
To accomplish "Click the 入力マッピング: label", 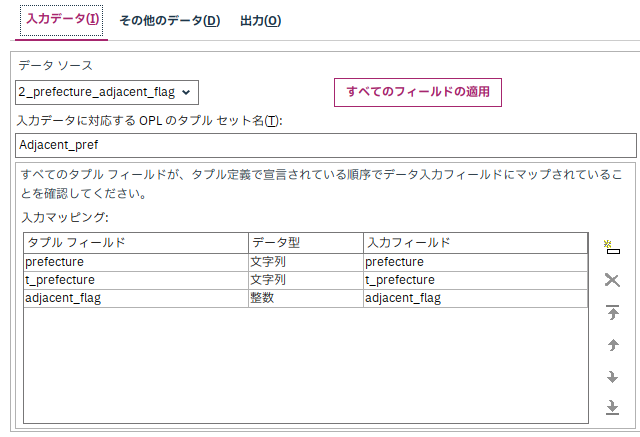I will pyautogui.click(x=65, y=217).
